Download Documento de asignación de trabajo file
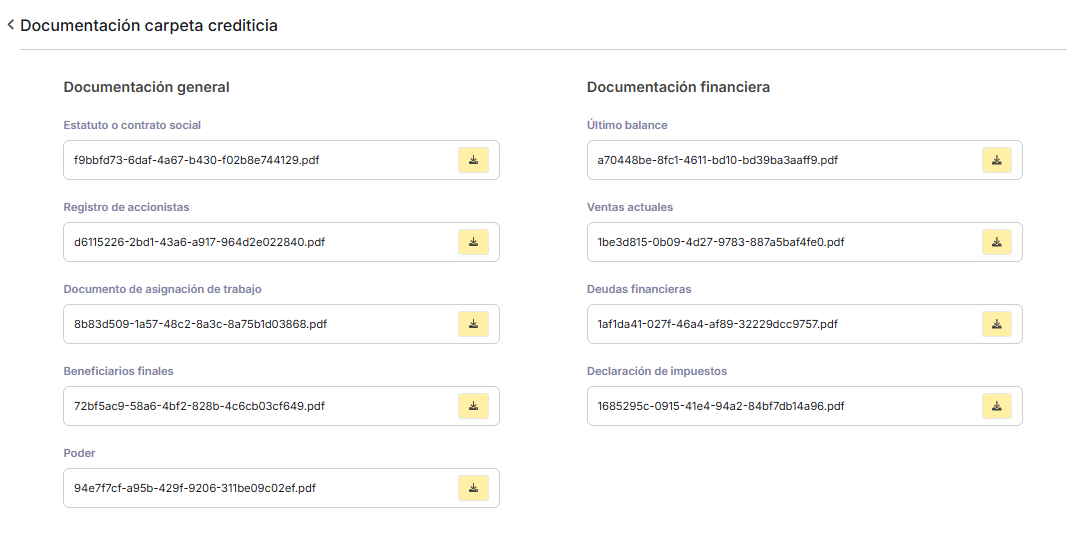 [x=473, y=324]
